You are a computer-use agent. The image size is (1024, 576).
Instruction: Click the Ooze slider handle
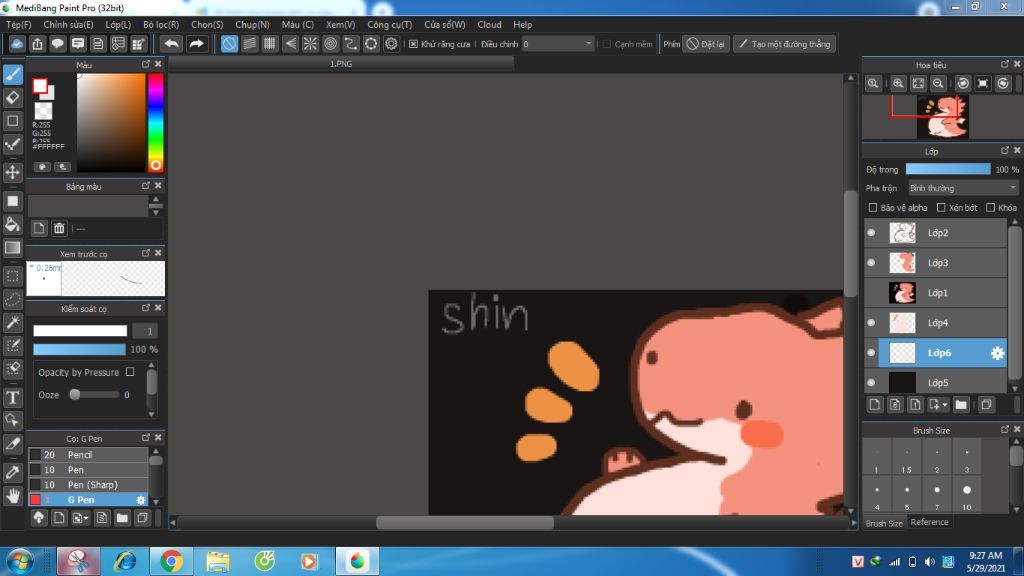[75, 394]
